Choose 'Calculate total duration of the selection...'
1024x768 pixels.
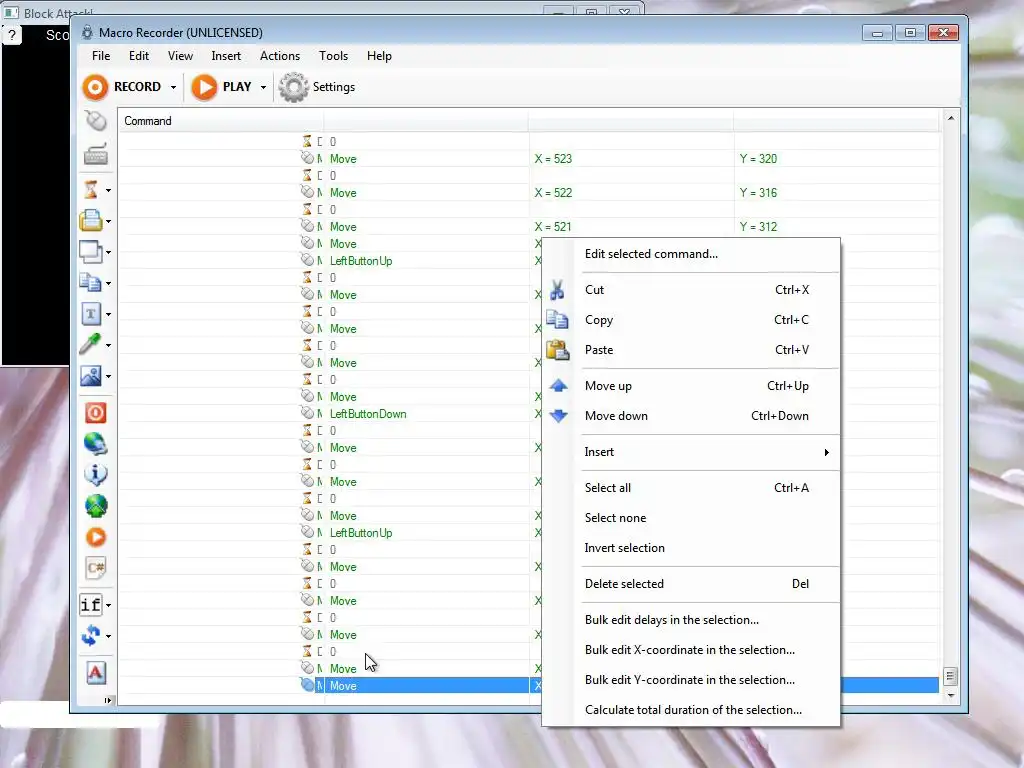click(x=691, y=710)
